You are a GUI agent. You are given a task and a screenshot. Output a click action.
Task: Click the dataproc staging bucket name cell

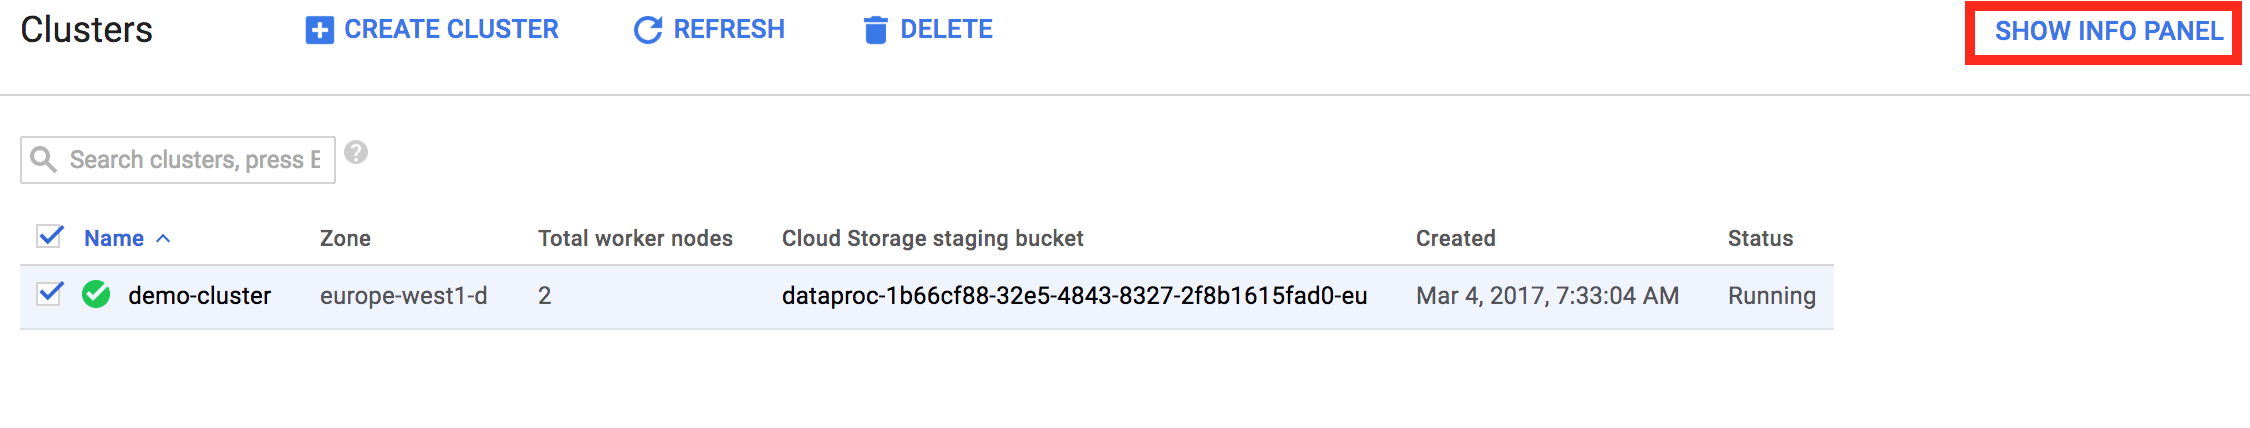1074,296
